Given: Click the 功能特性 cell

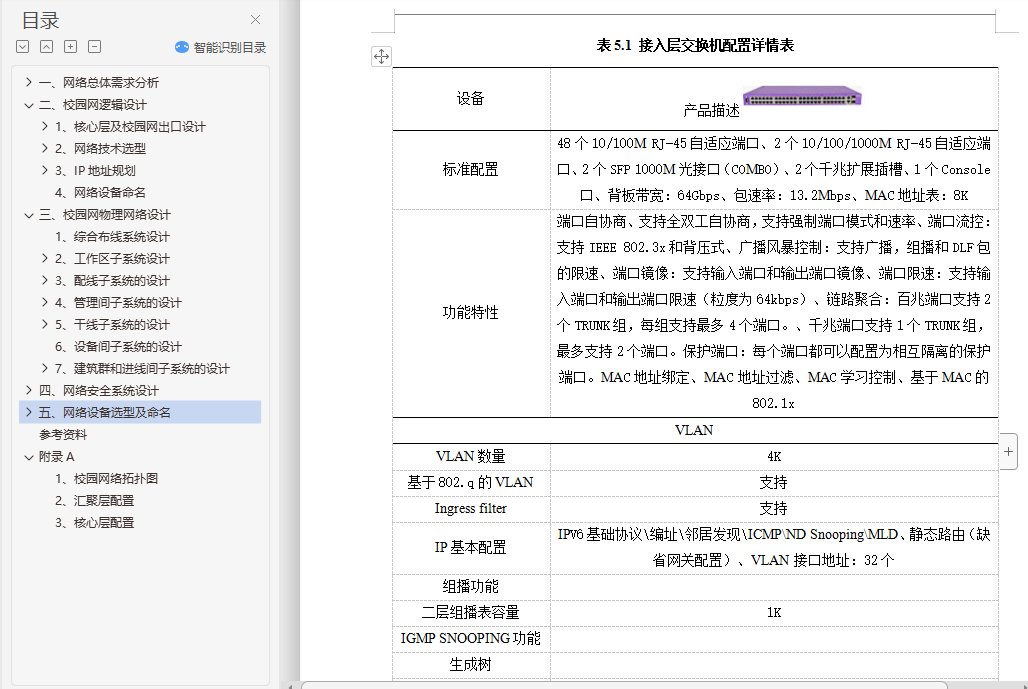Looking at the screenshot, I should pos(470,313).
